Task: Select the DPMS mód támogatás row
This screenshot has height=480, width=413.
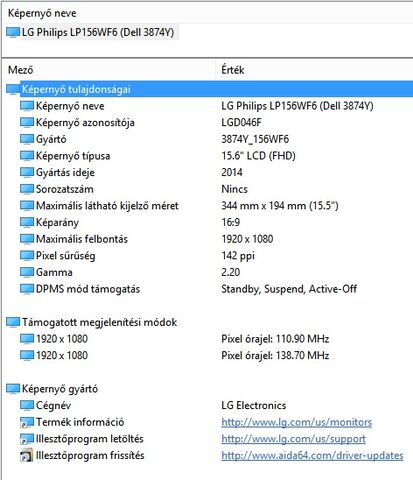Action: pyautogui.click(x=209, y=289)
